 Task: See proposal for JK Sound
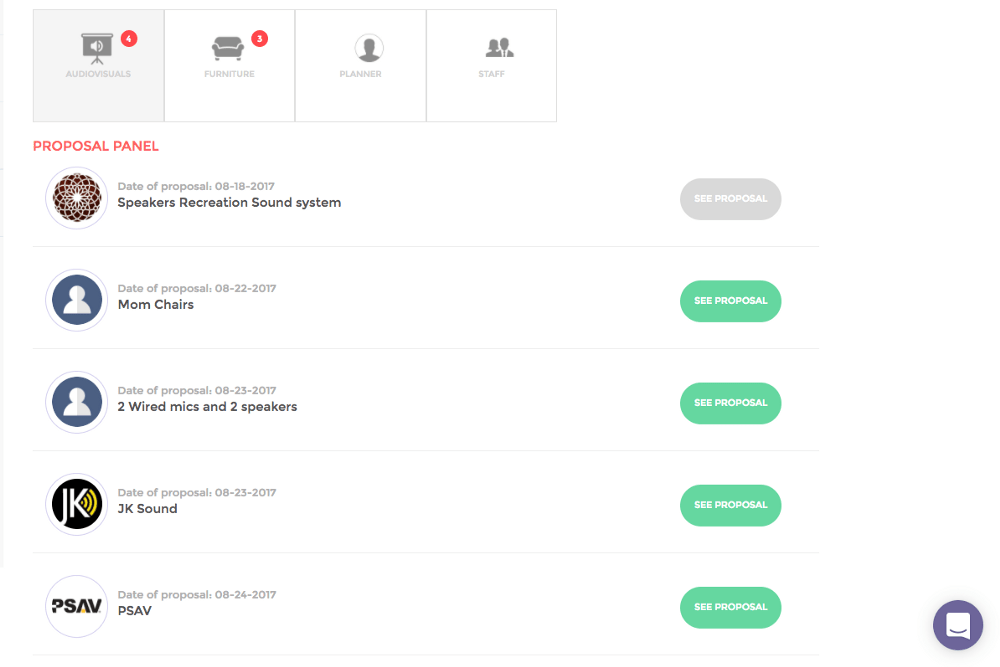(730, 505)
